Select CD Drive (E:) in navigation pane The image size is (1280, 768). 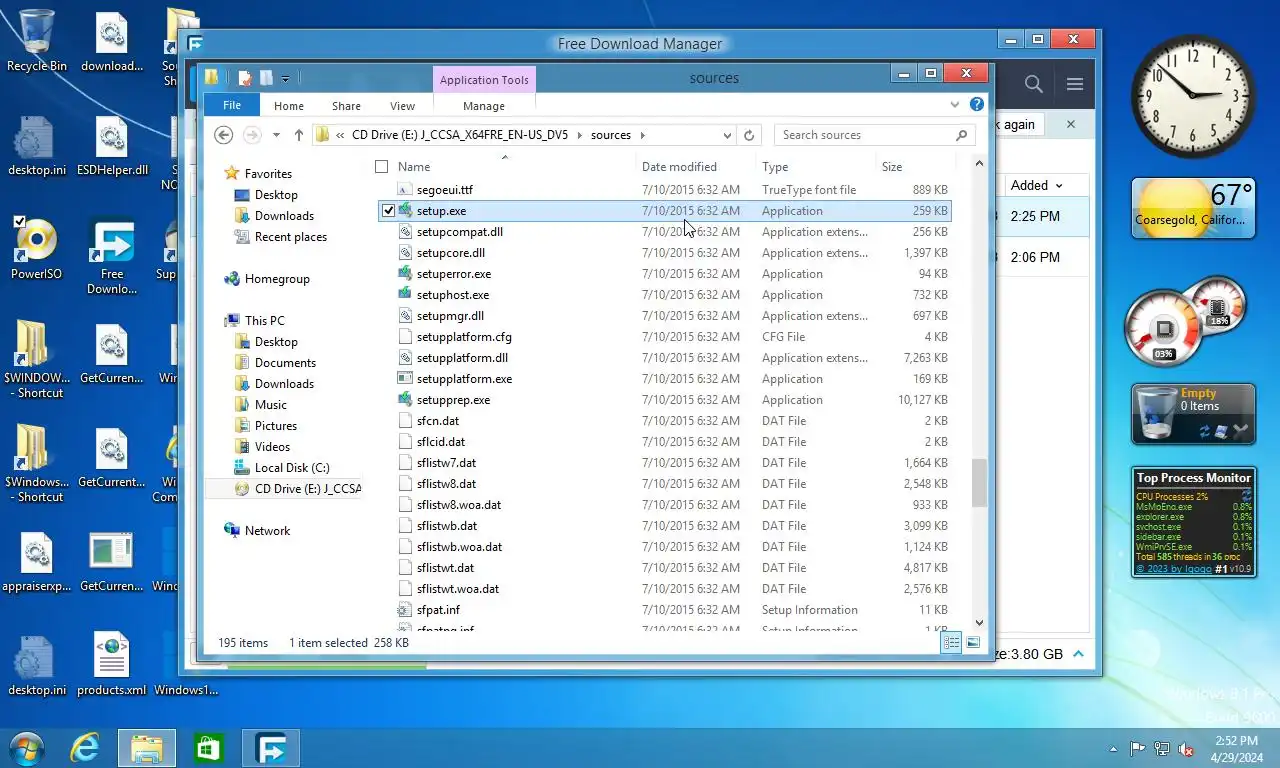click(x=297, y=489)
